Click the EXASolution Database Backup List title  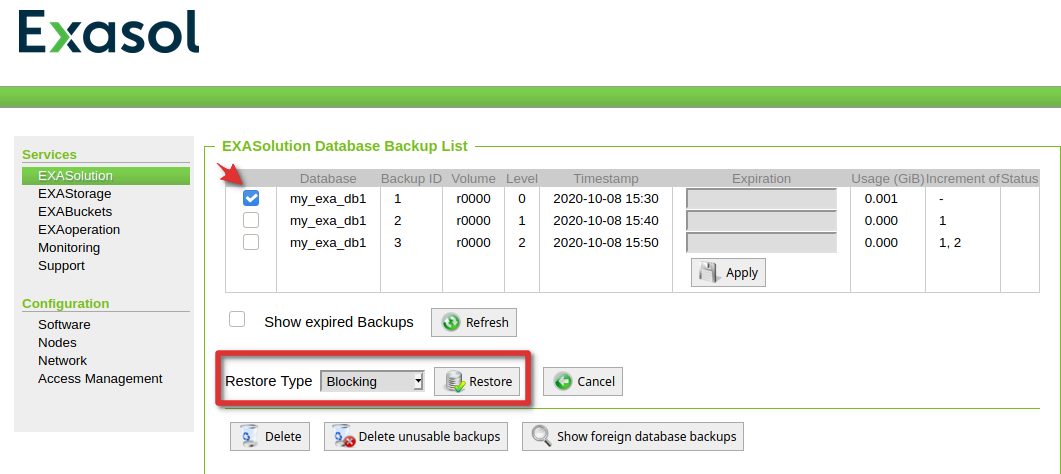pyautogui.click(x=344, y=145)
